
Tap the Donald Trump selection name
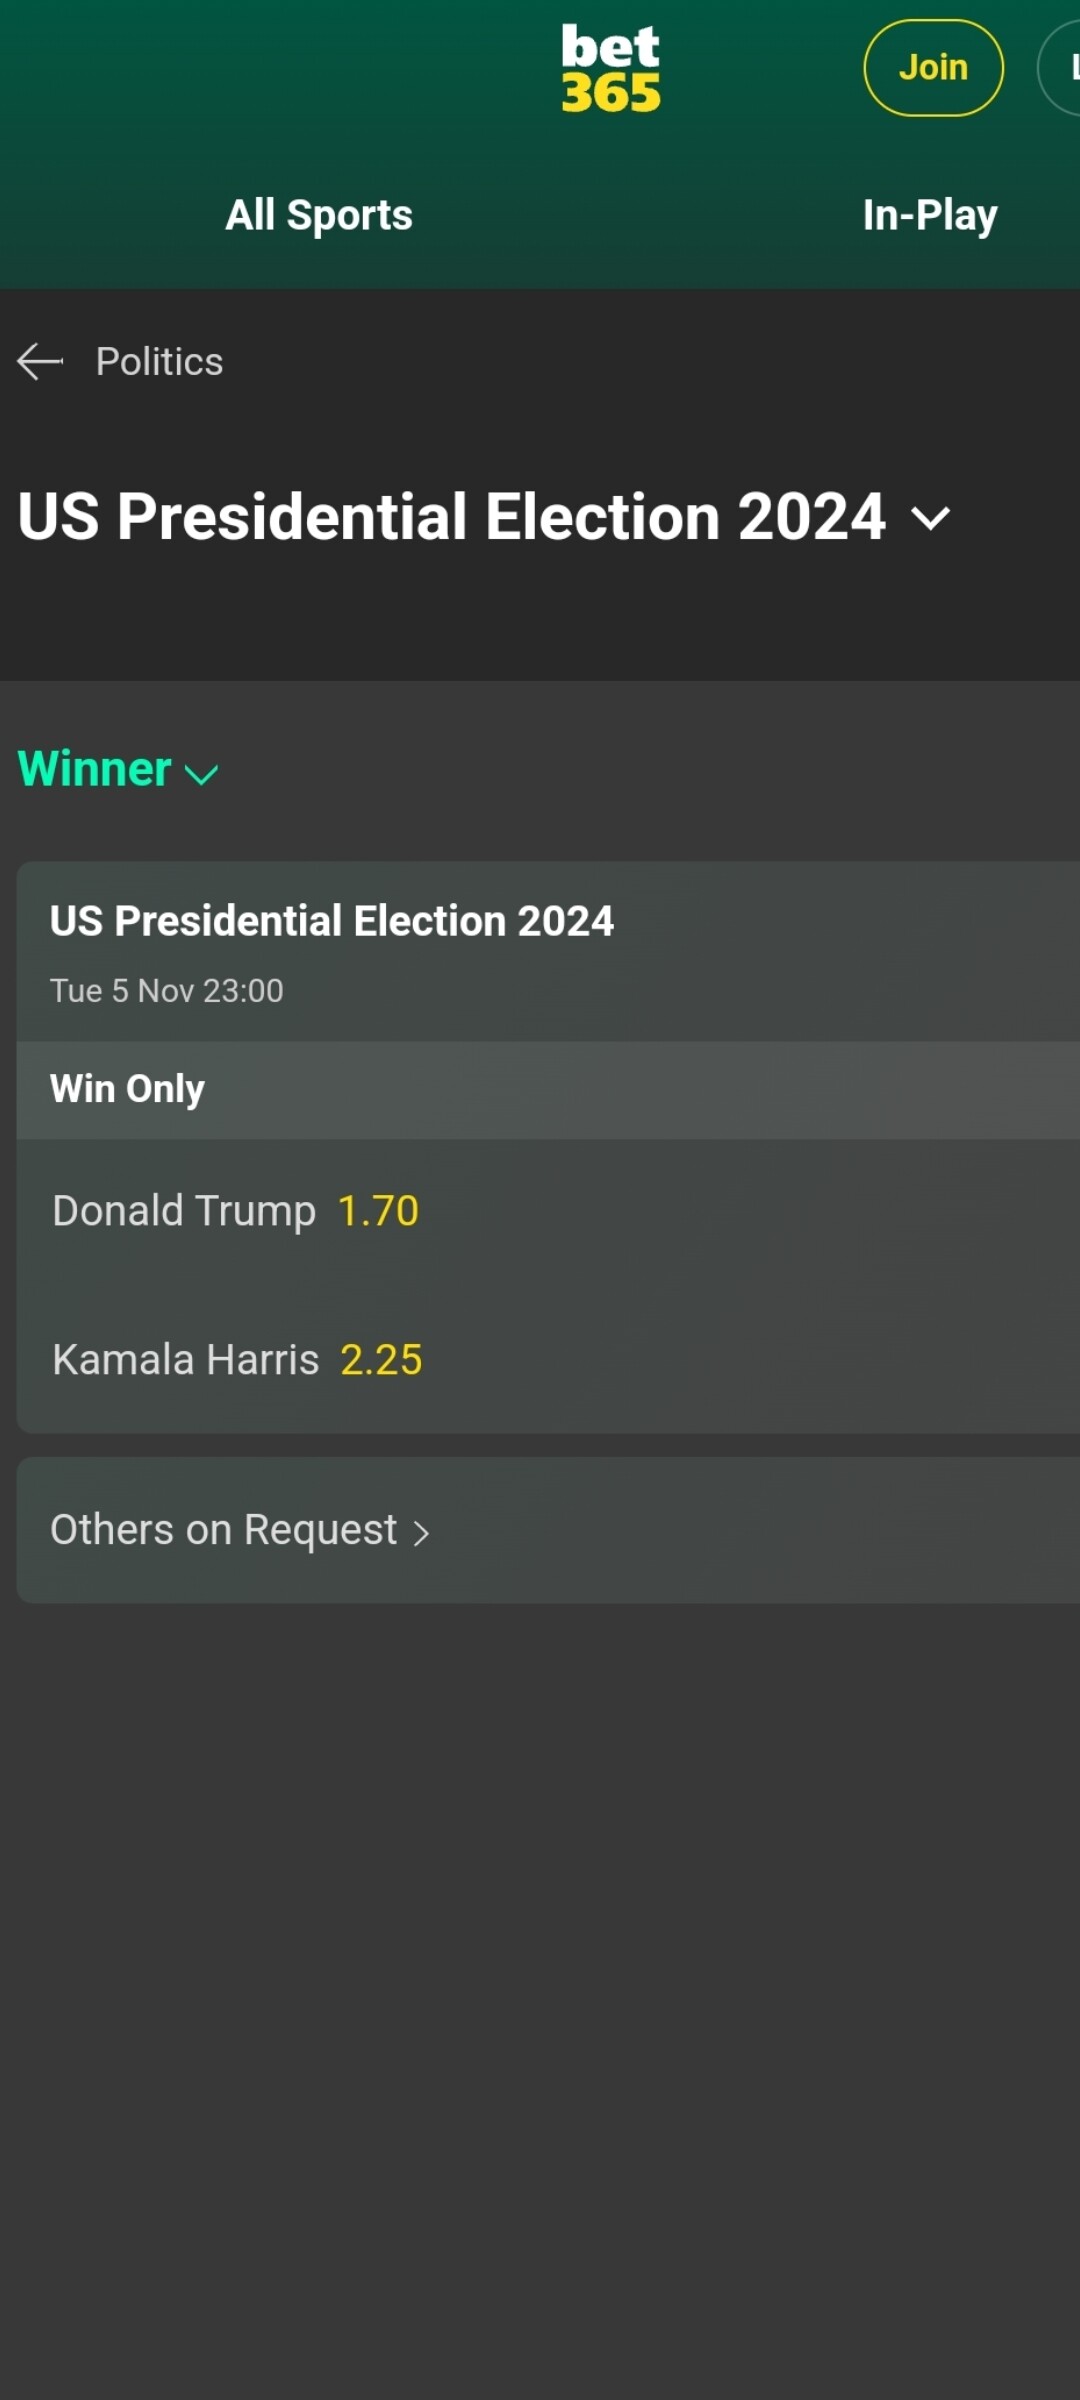click(x=184, y=1211)
